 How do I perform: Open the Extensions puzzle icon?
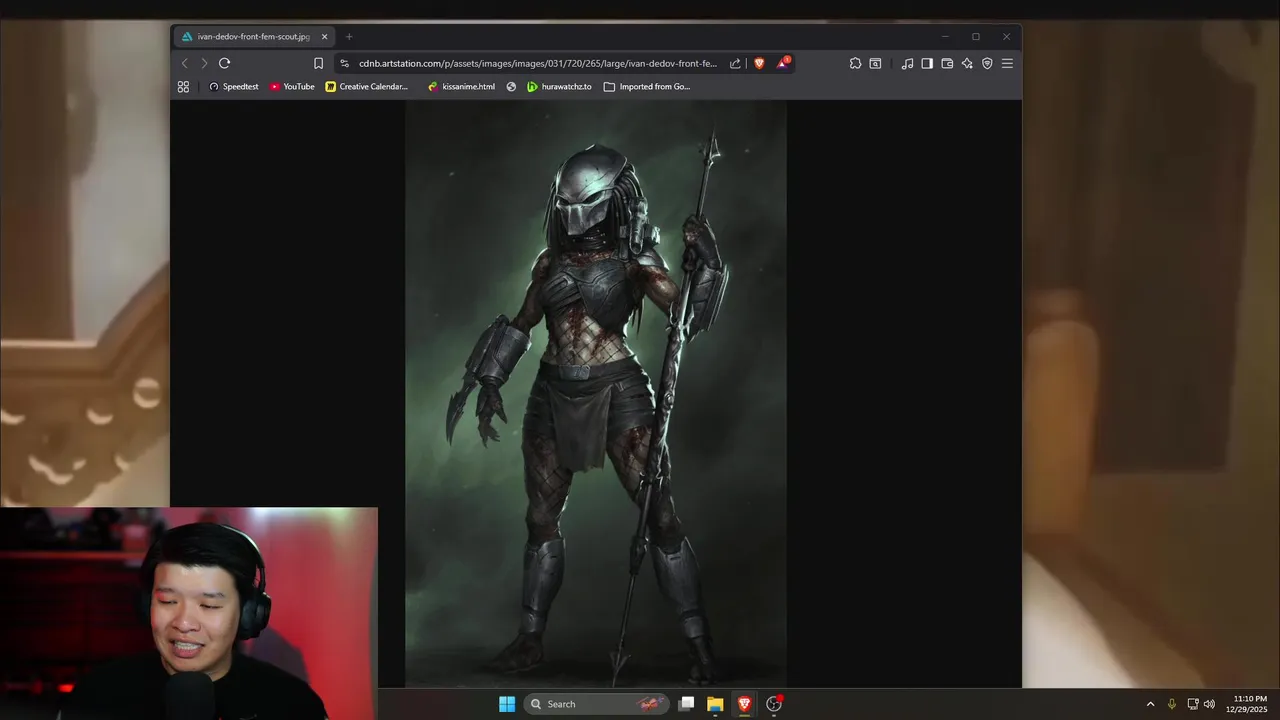tap(855, 63)
